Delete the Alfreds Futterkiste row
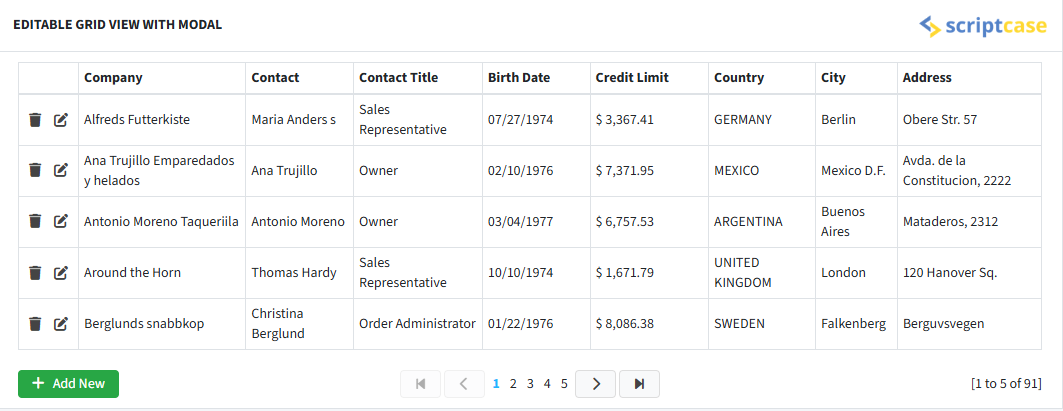The width and height of the screenshot is (1063, 411). (x=35, y=120)
